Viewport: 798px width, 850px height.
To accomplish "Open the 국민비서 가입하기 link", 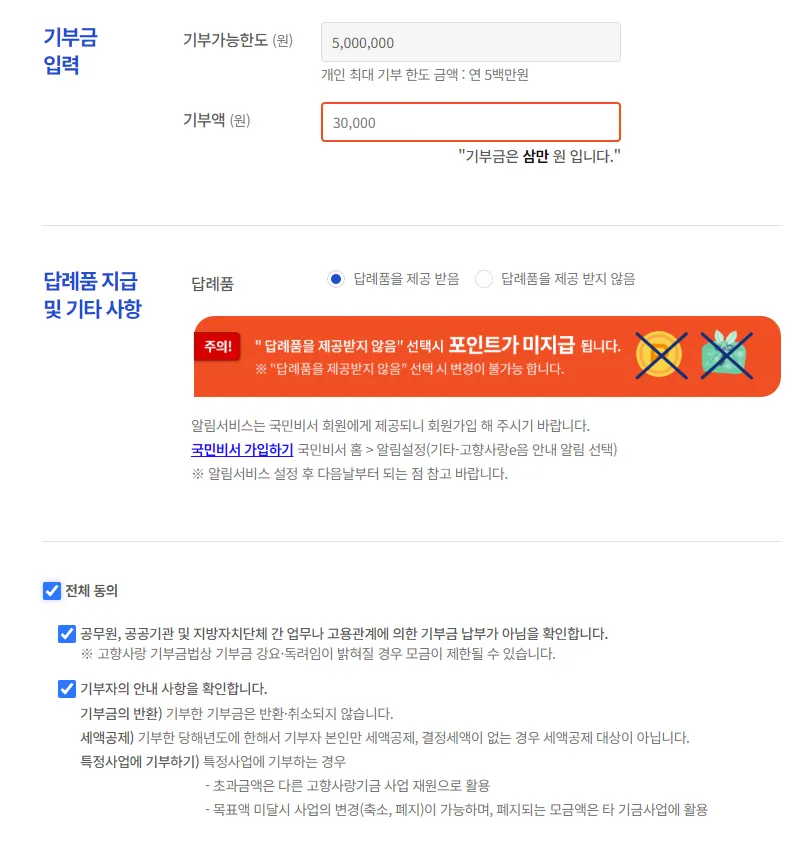I will point(242,449).
